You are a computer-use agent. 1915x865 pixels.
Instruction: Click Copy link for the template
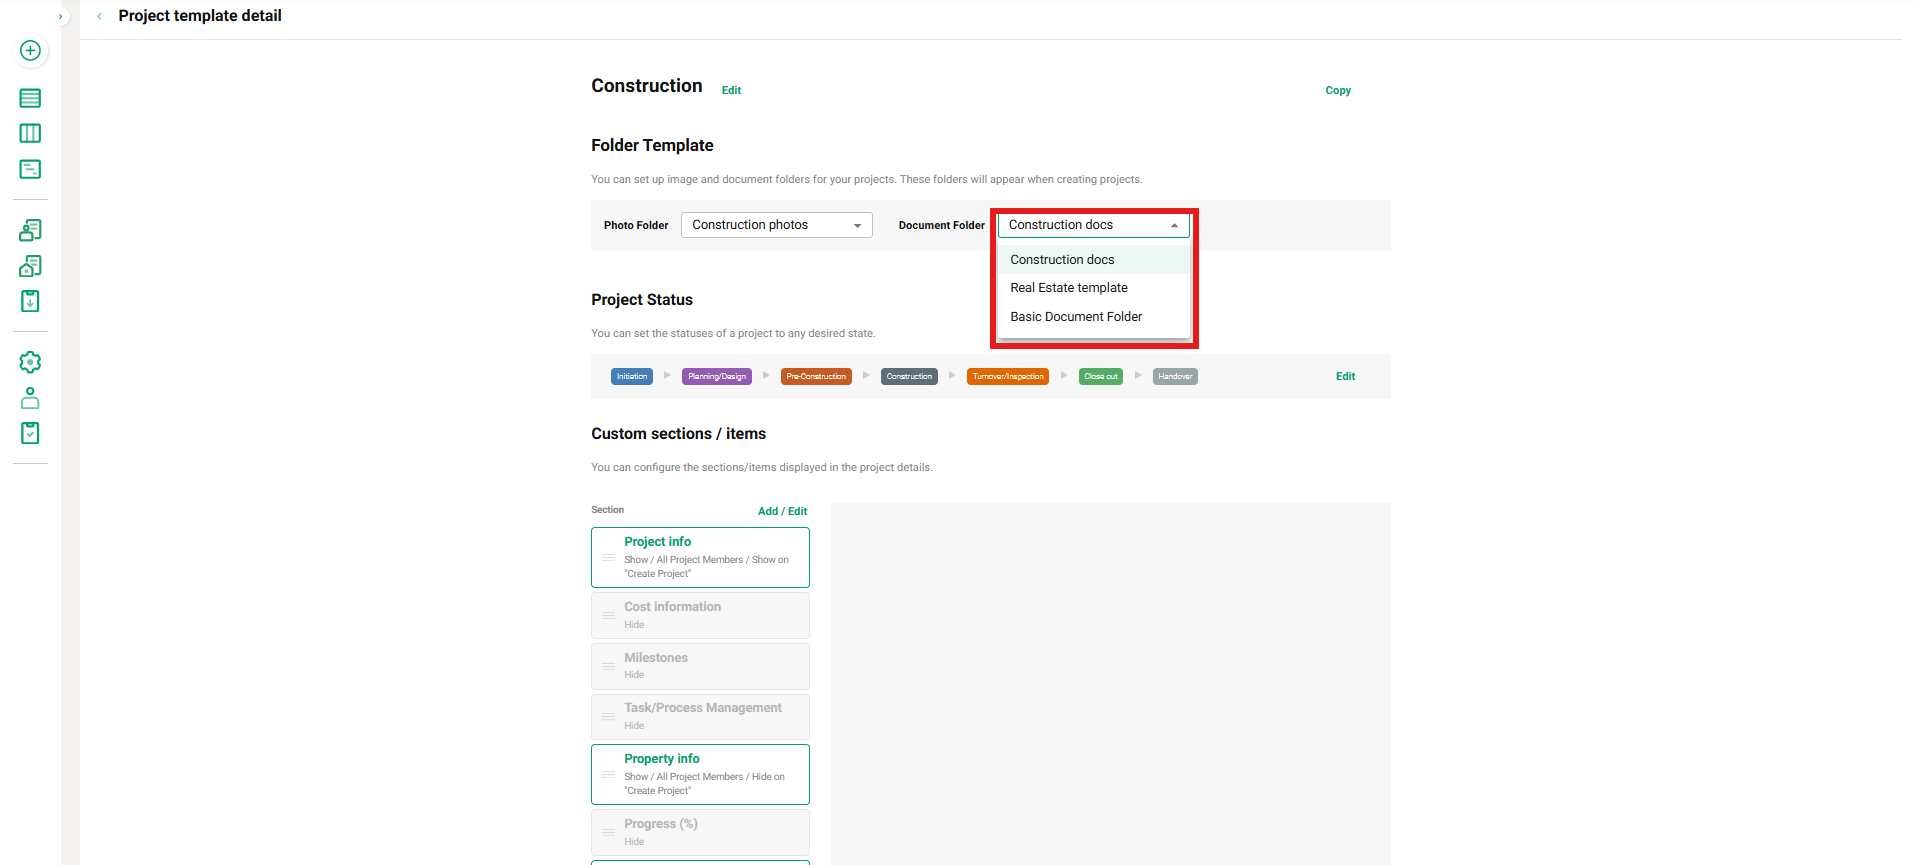(1337, 90)
